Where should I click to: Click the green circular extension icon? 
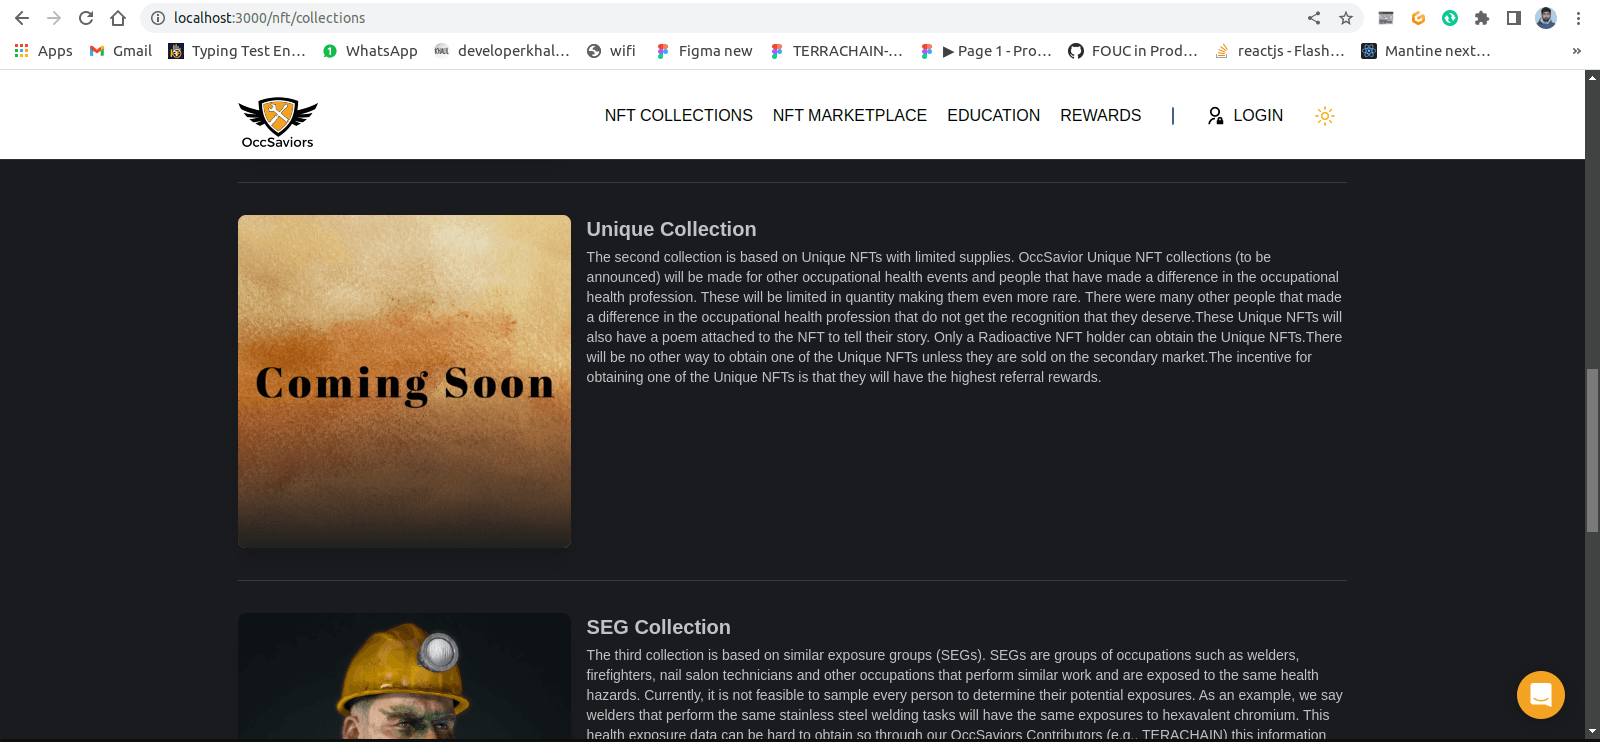[x=1450, y=18]
